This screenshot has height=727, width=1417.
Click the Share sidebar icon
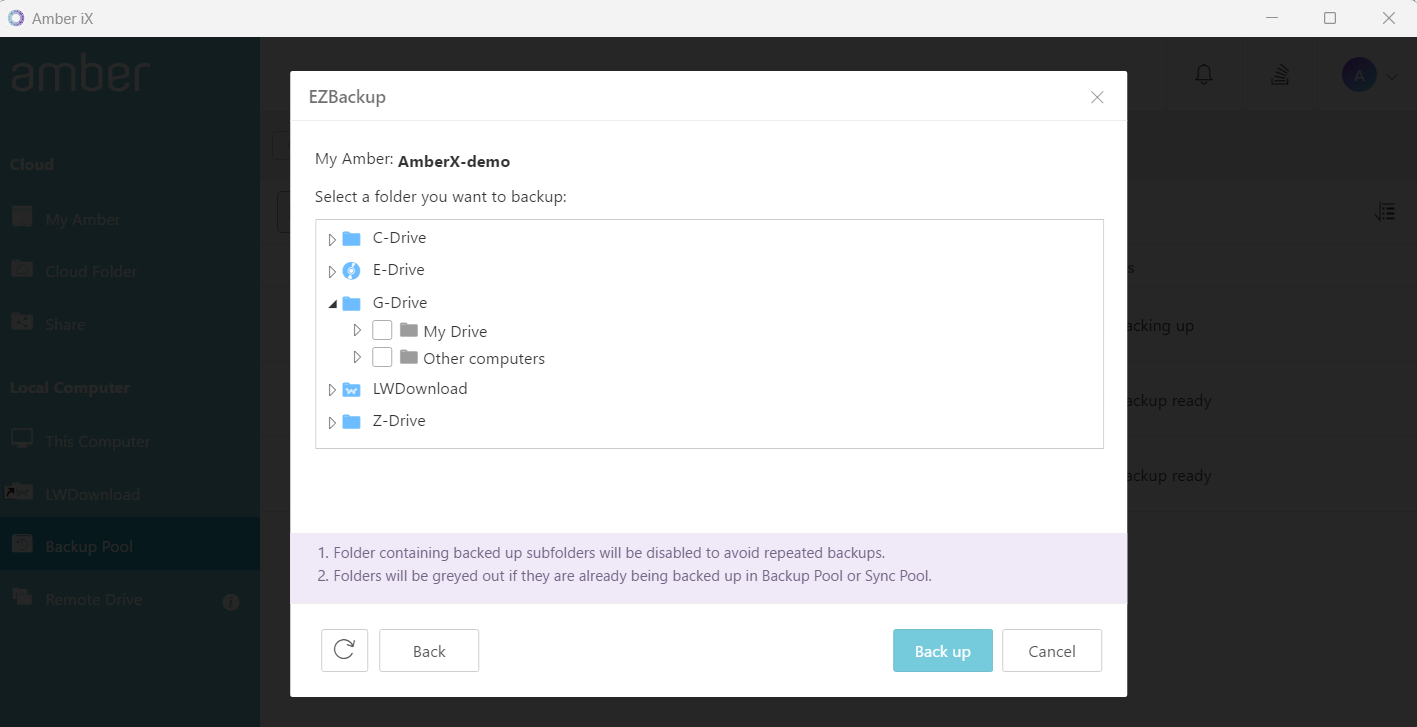(22, 322)
